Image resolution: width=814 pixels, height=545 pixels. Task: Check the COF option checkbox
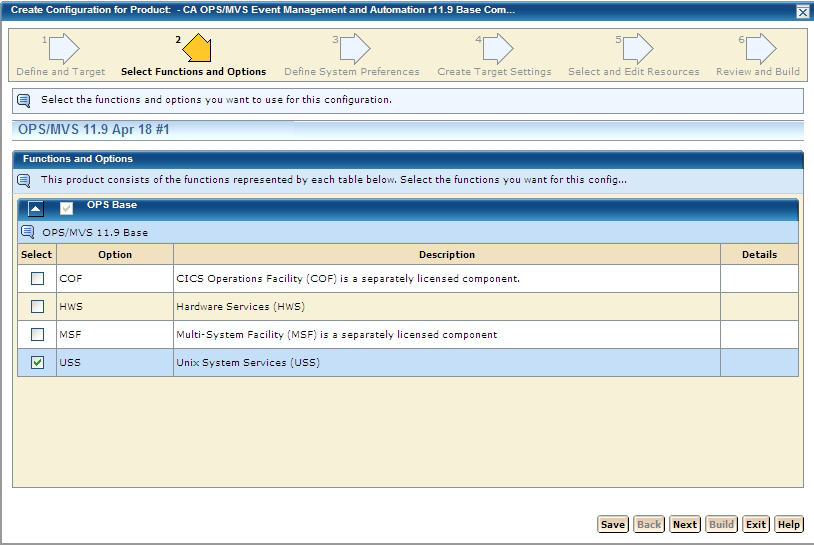(37, 279)
